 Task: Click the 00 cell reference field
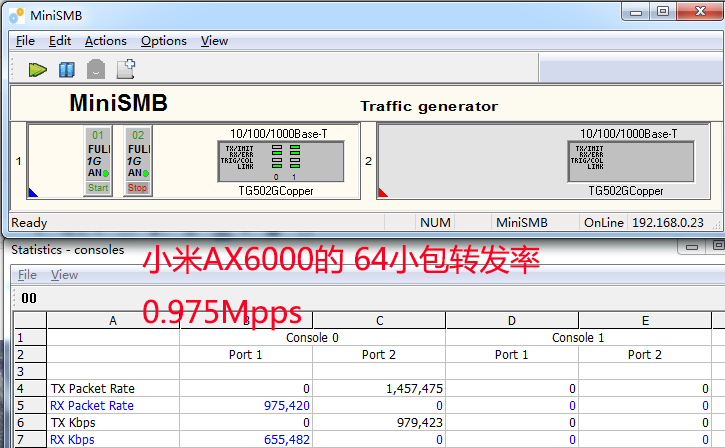click(x=29, y=298)
